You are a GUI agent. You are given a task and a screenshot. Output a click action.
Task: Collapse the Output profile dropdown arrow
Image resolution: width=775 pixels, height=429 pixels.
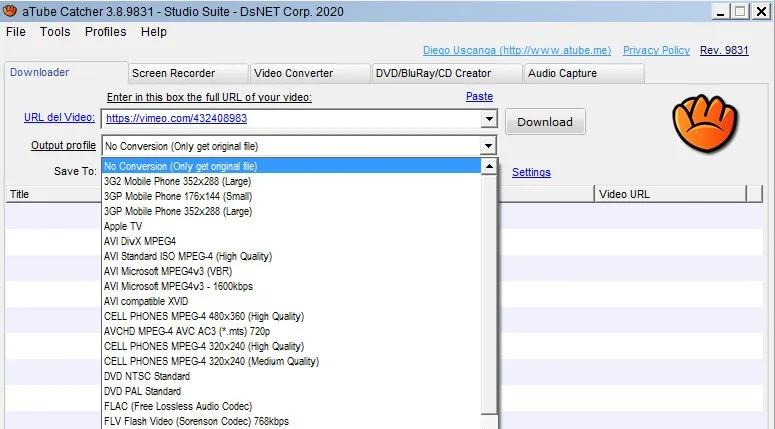489,146
